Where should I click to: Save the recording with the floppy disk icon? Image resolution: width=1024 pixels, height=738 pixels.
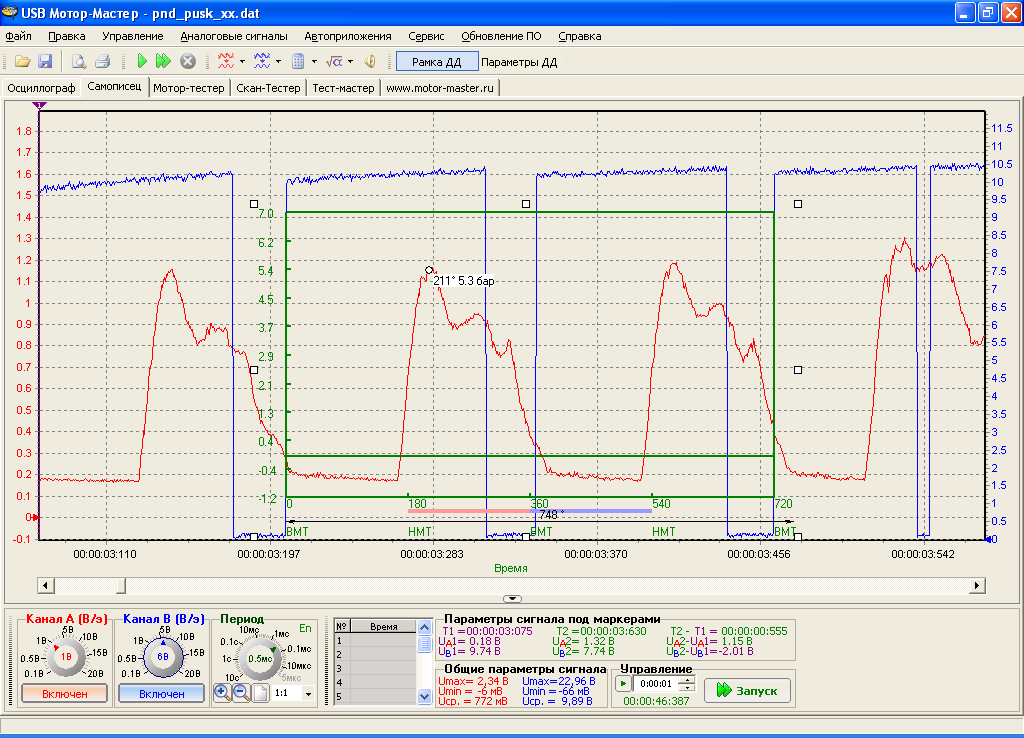tap(45, 61)
